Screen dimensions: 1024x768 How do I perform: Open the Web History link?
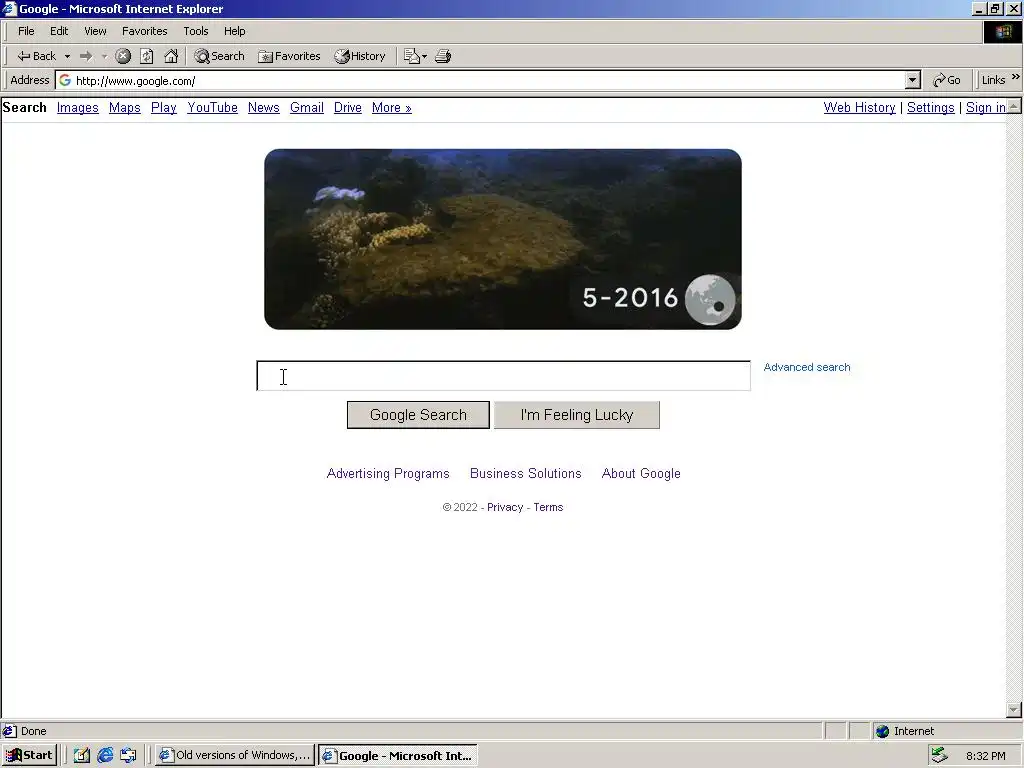coord(859,108)
